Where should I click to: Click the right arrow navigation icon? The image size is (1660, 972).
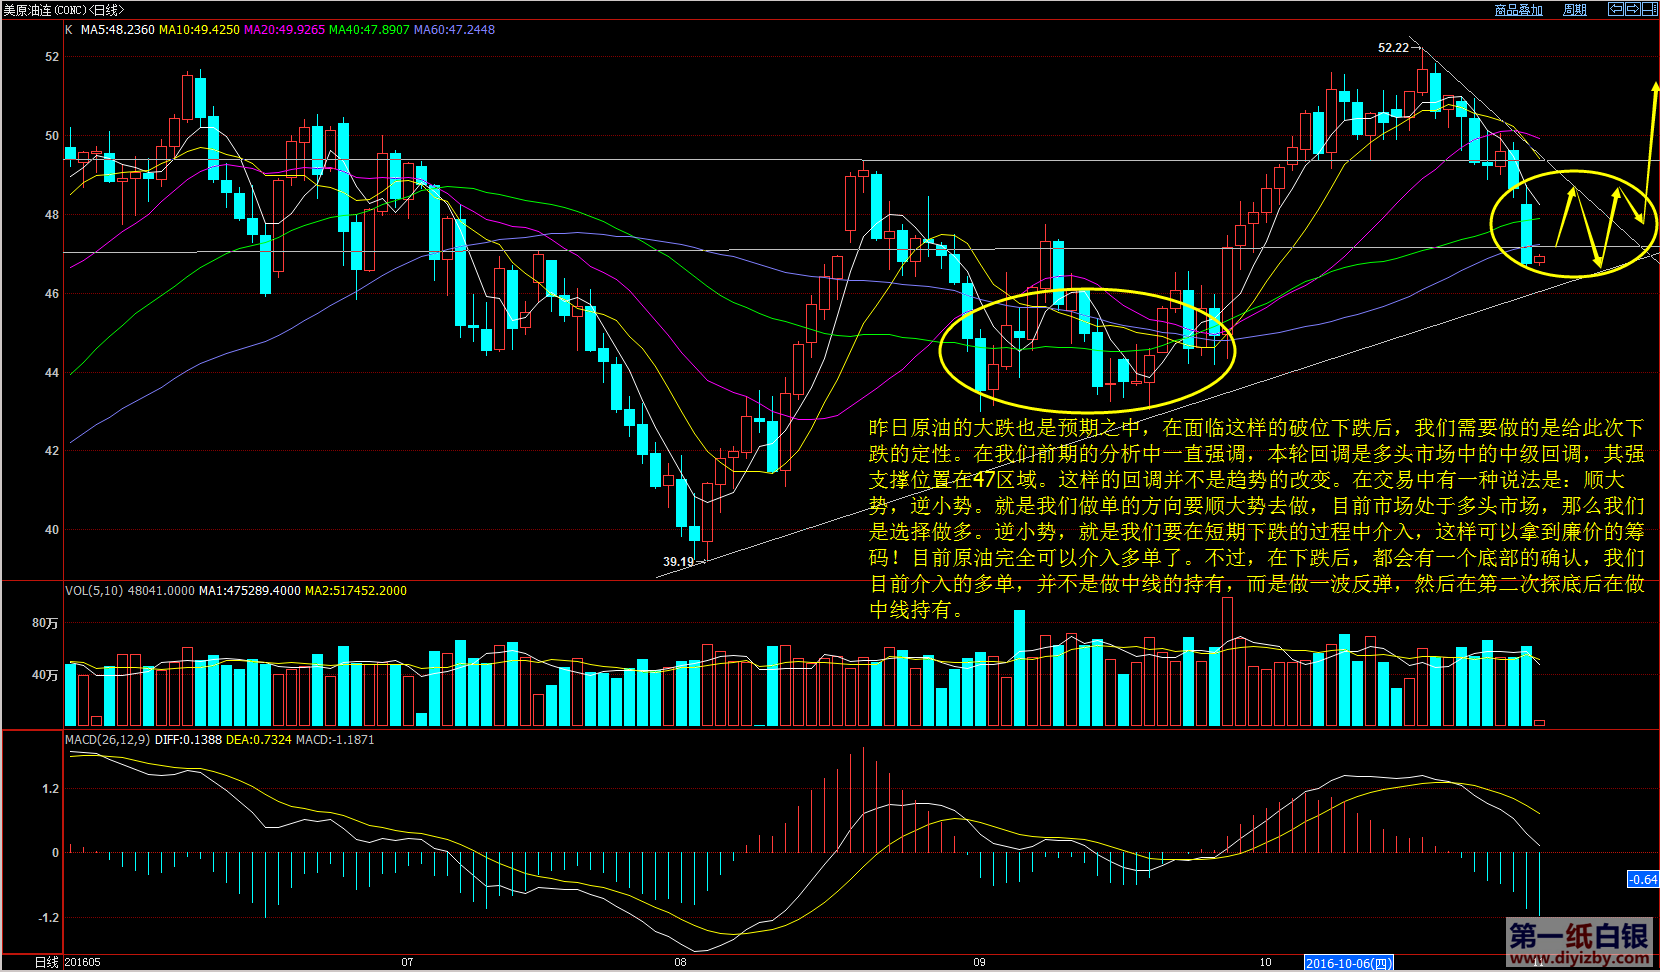point(1632,9)
